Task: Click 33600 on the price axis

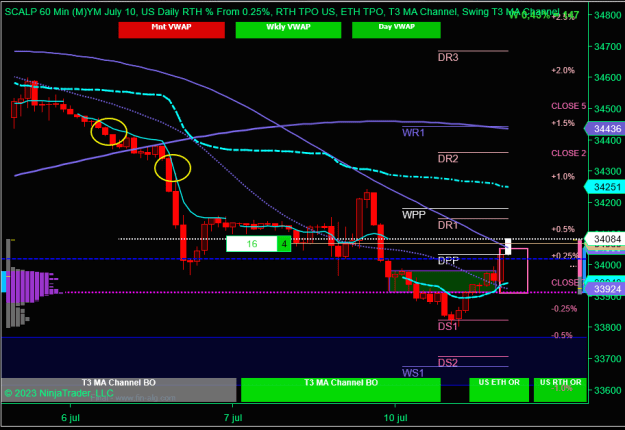Action: pos(608,390)
